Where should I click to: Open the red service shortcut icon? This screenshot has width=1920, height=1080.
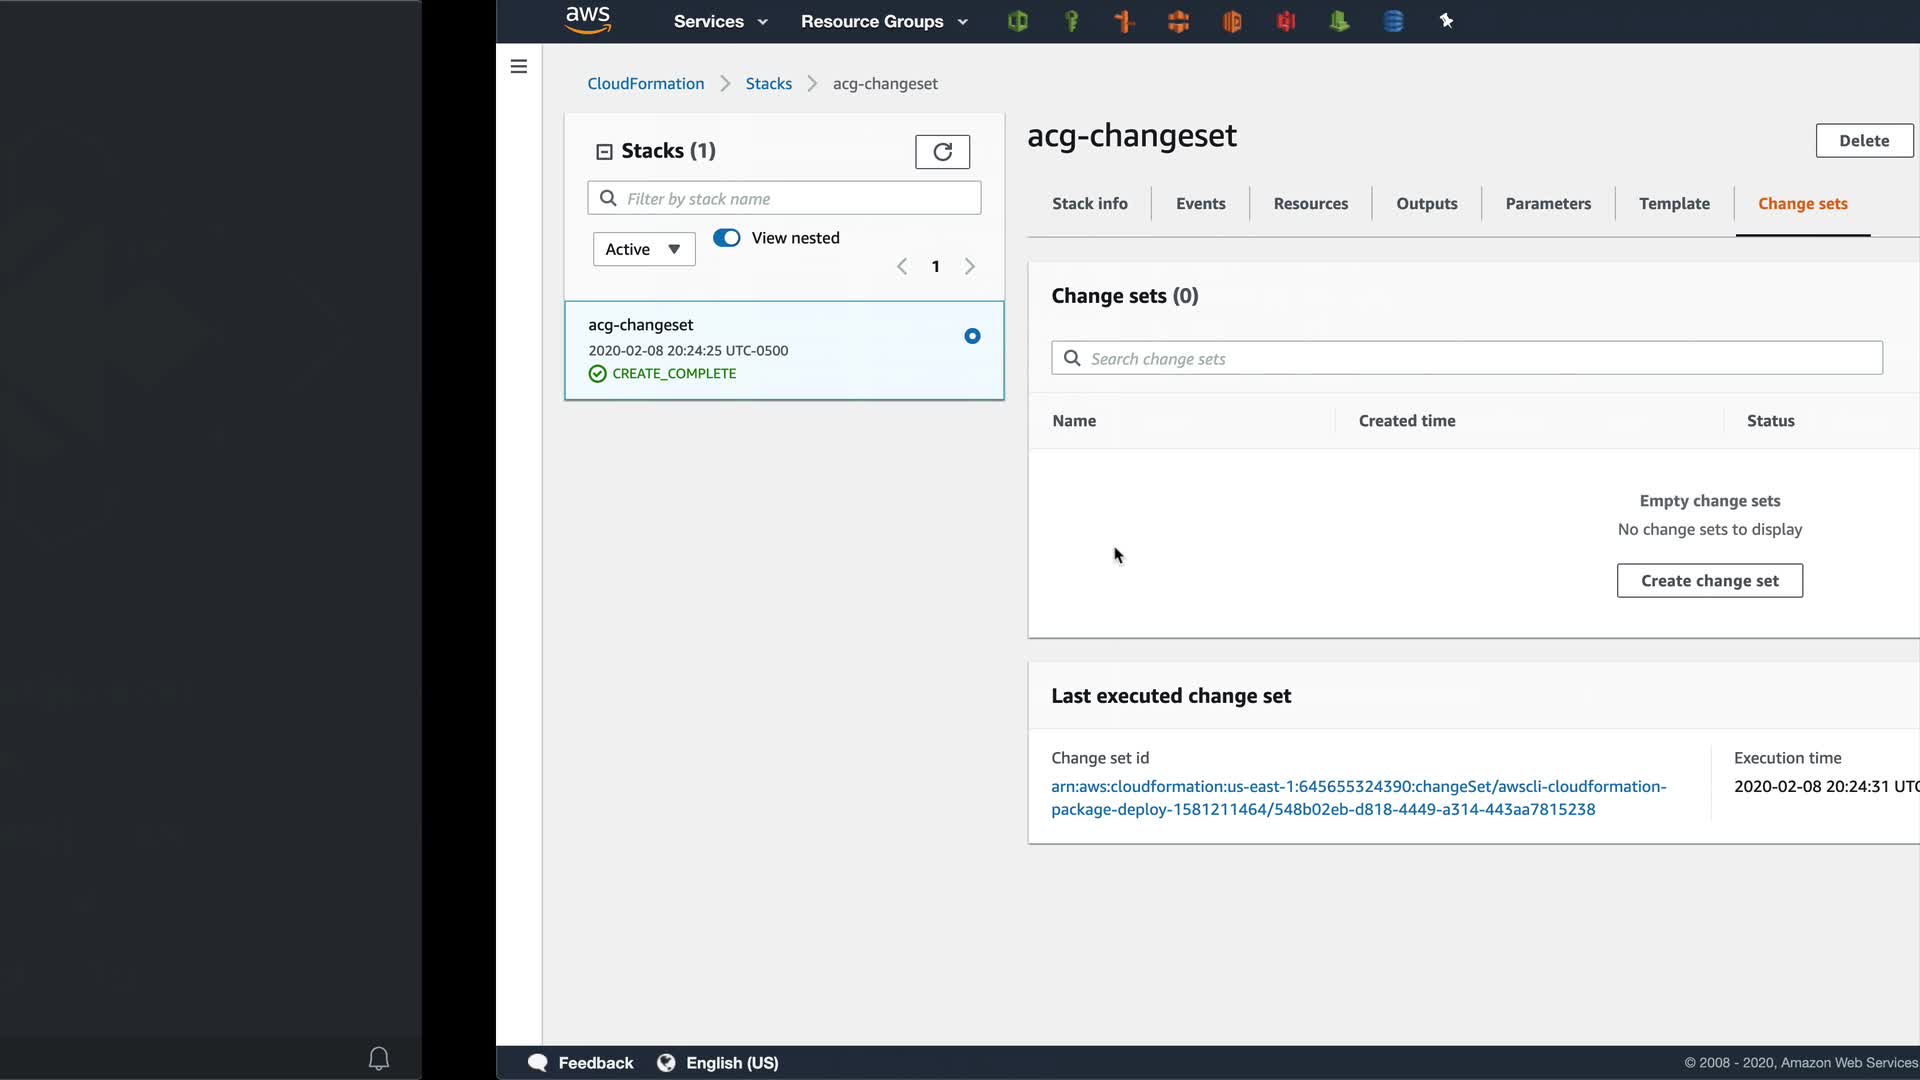tap(1286, 21)
